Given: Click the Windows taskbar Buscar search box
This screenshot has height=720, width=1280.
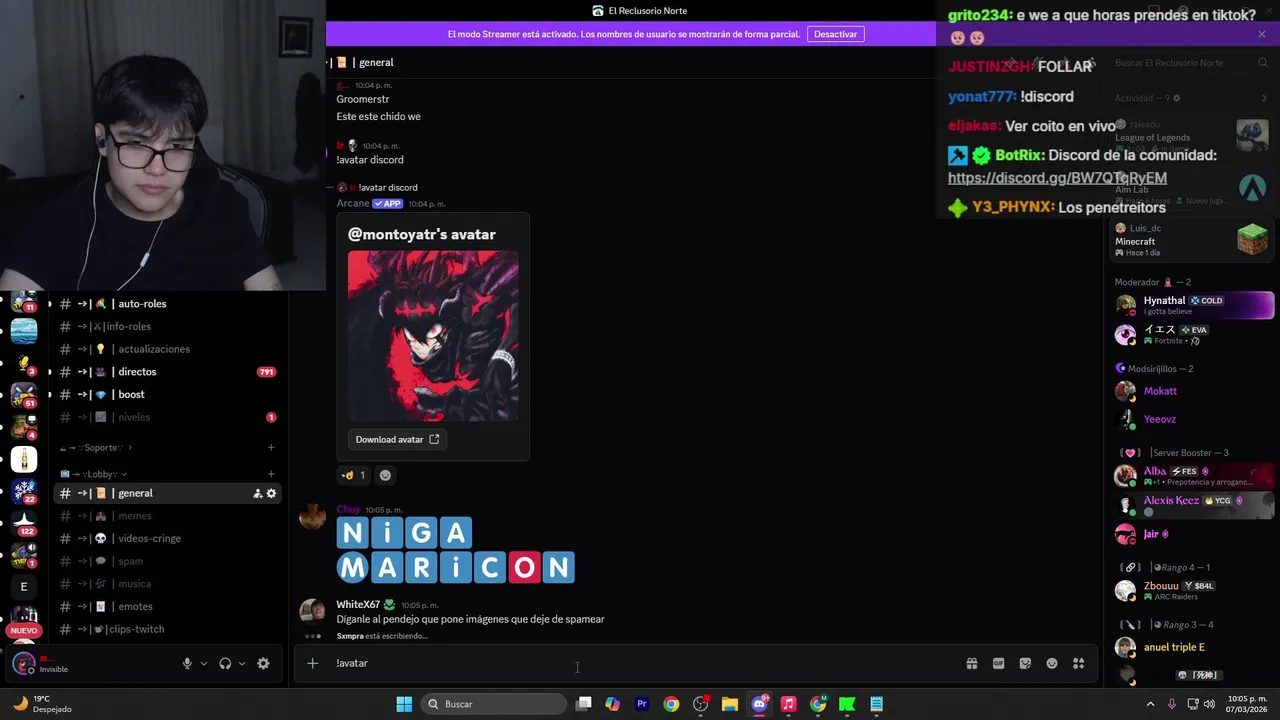Looking at the screenshot, I should point(495,704).
